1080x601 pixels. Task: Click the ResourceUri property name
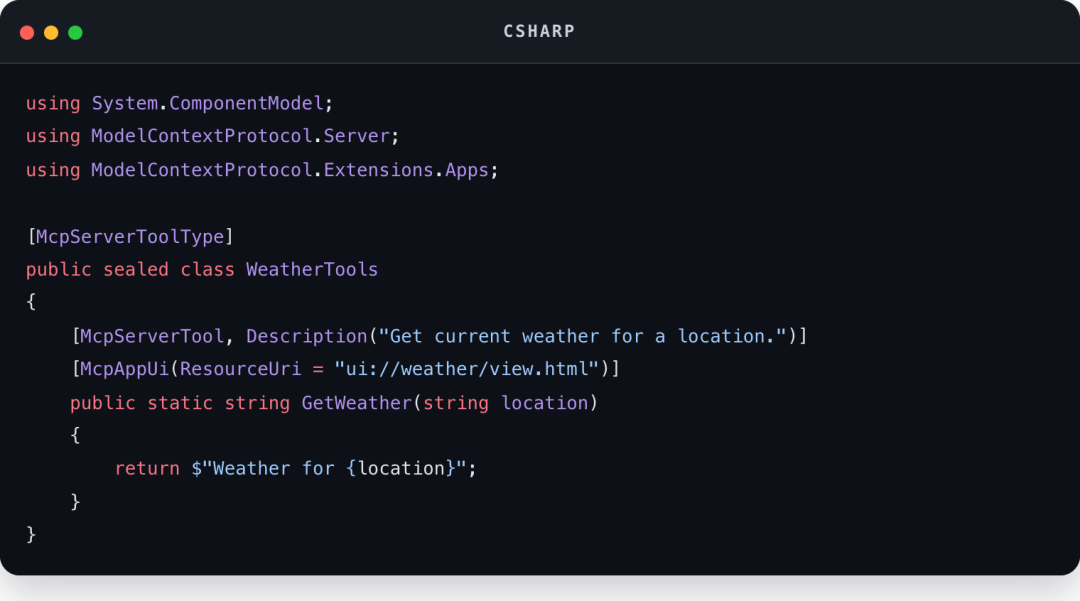240,370
